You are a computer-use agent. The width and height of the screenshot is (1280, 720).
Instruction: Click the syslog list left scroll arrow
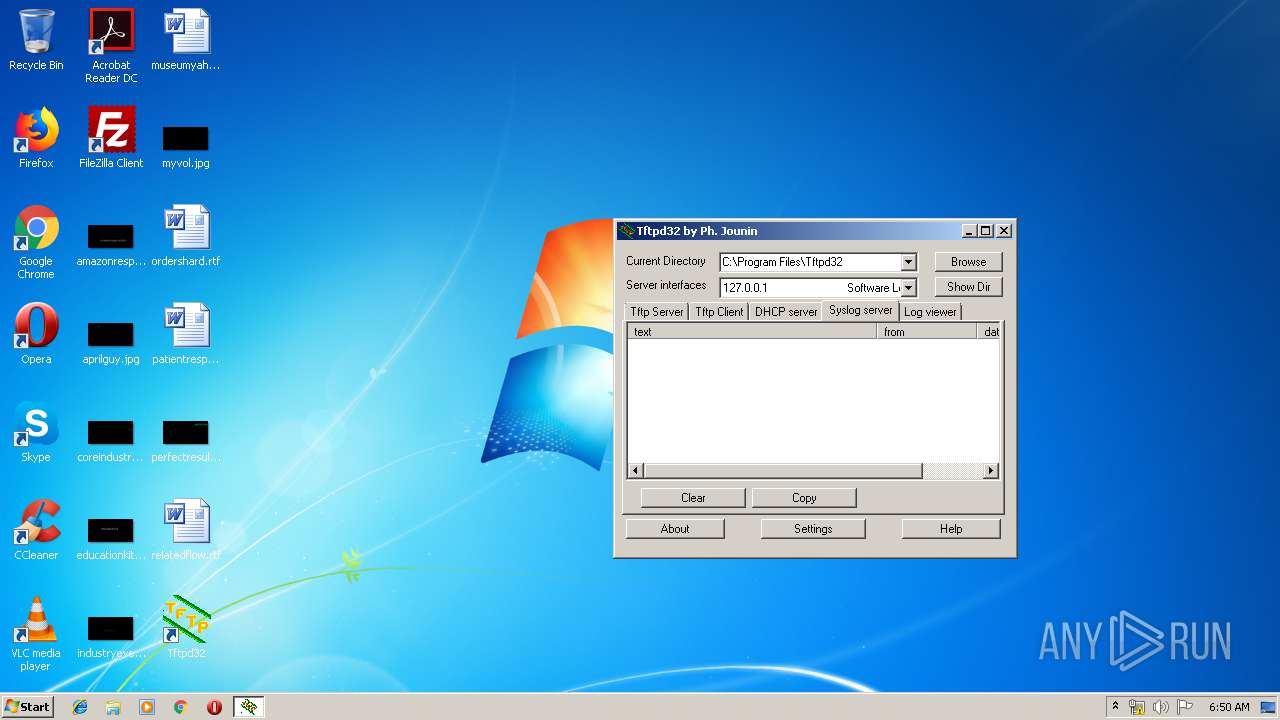click(x=636, y=471)
